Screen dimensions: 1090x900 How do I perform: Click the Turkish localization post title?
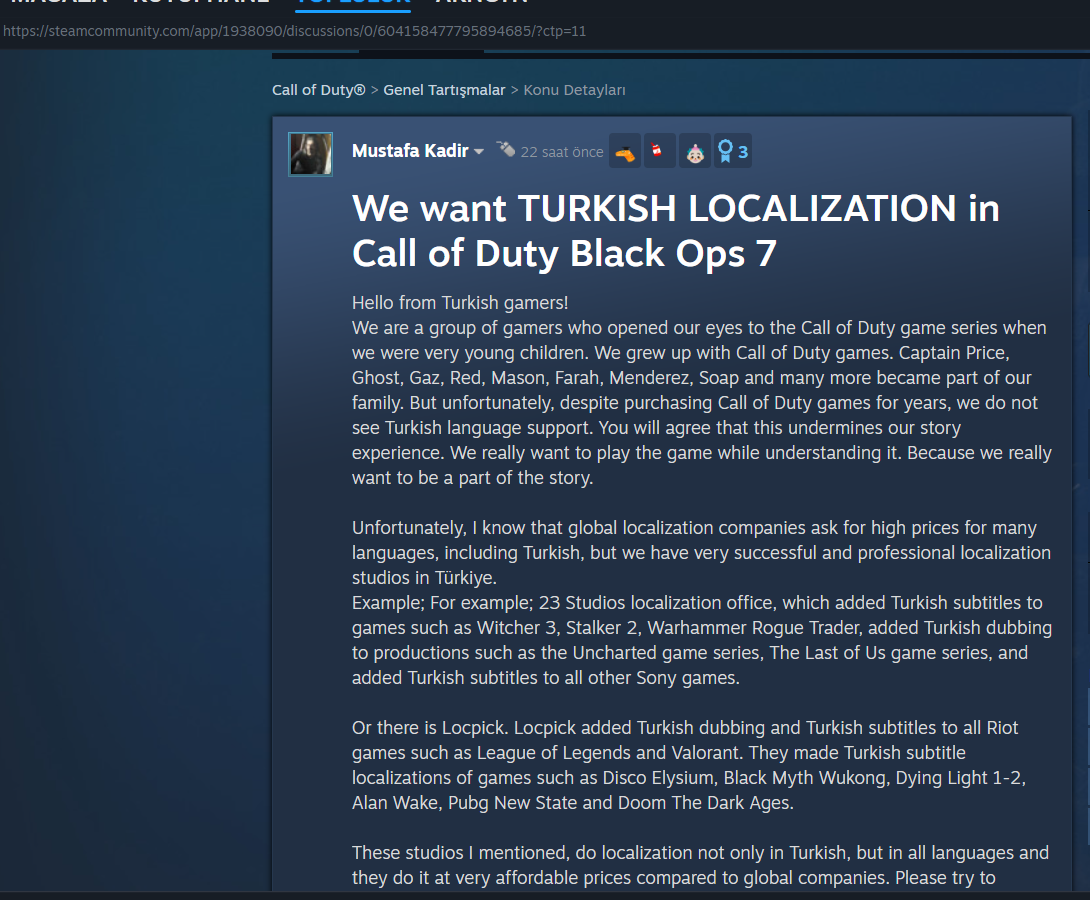click(x=675, y=231)
